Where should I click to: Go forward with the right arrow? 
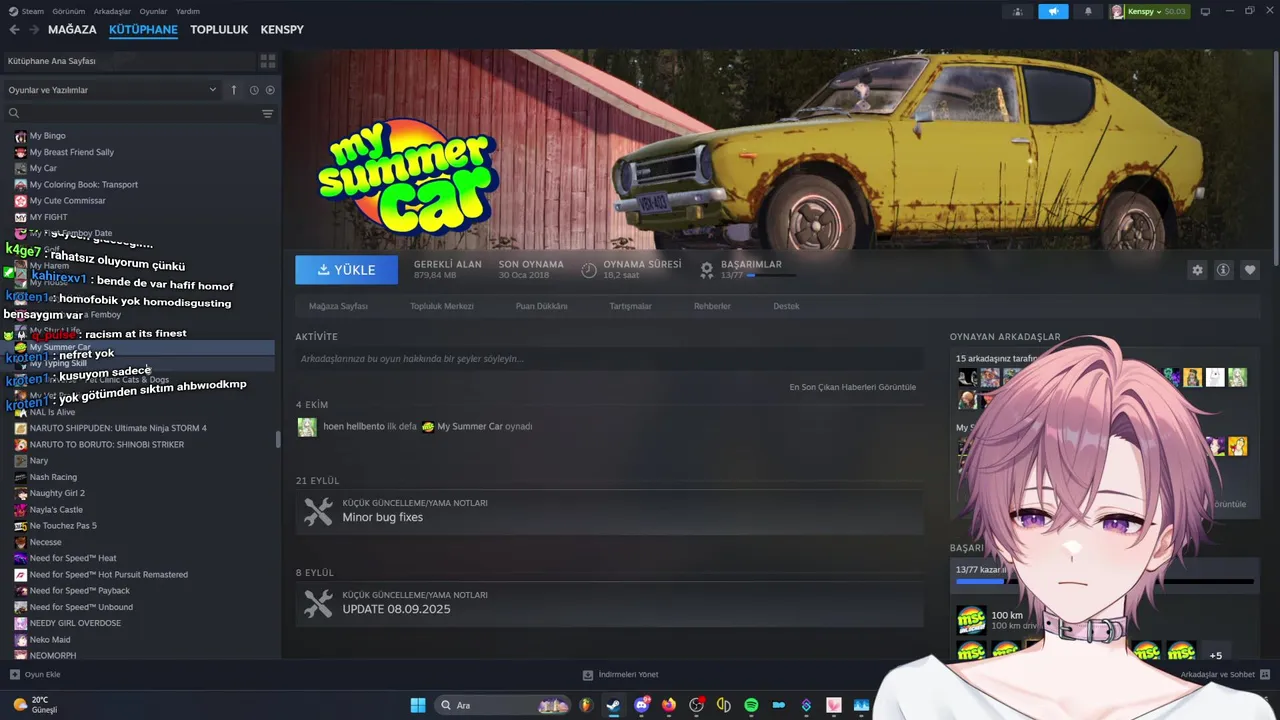coord(34,30)
